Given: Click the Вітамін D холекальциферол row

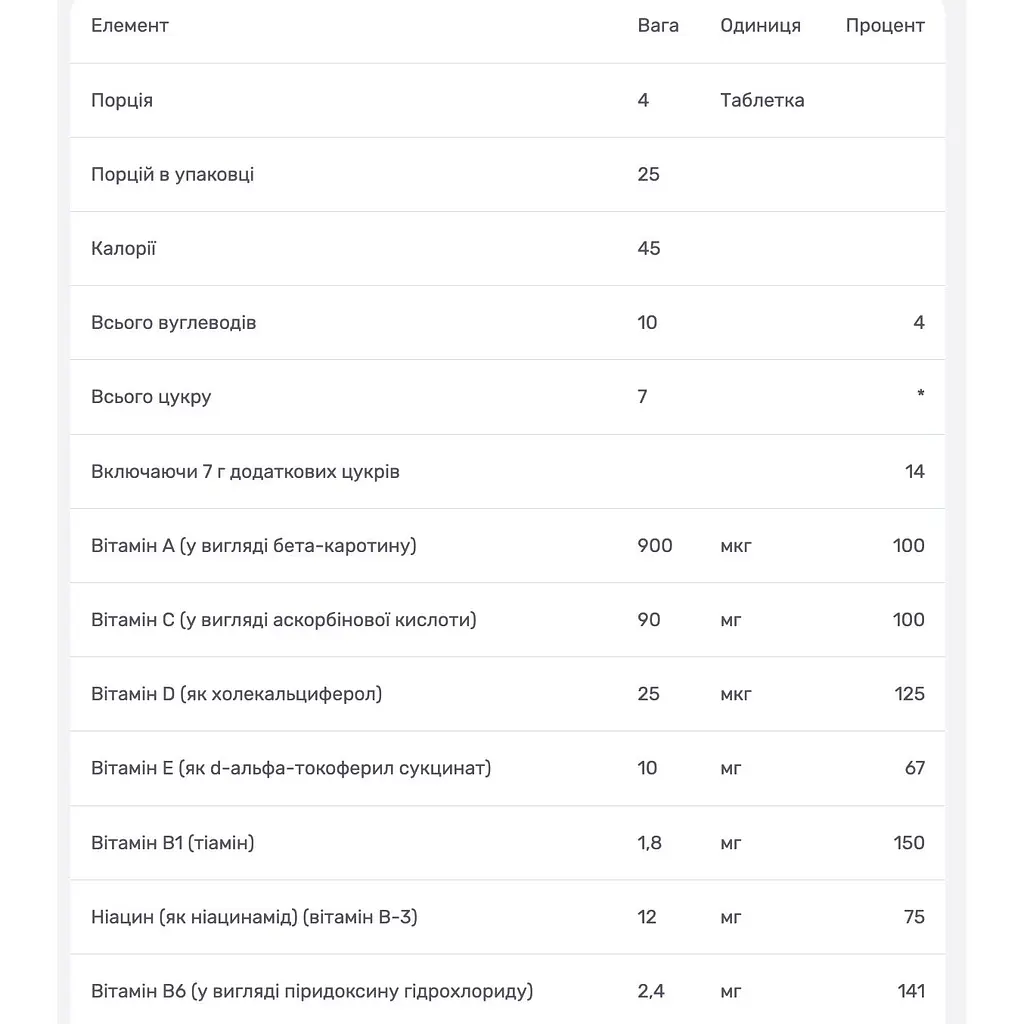Looking at the screenshot, I should tap(507, 694).
